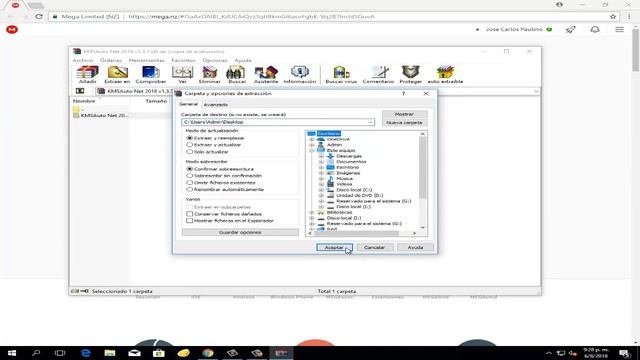Viewport: 640px width, 360px height.
Task: Collapse the Este equipo tree node
Action: pos(312,151)
